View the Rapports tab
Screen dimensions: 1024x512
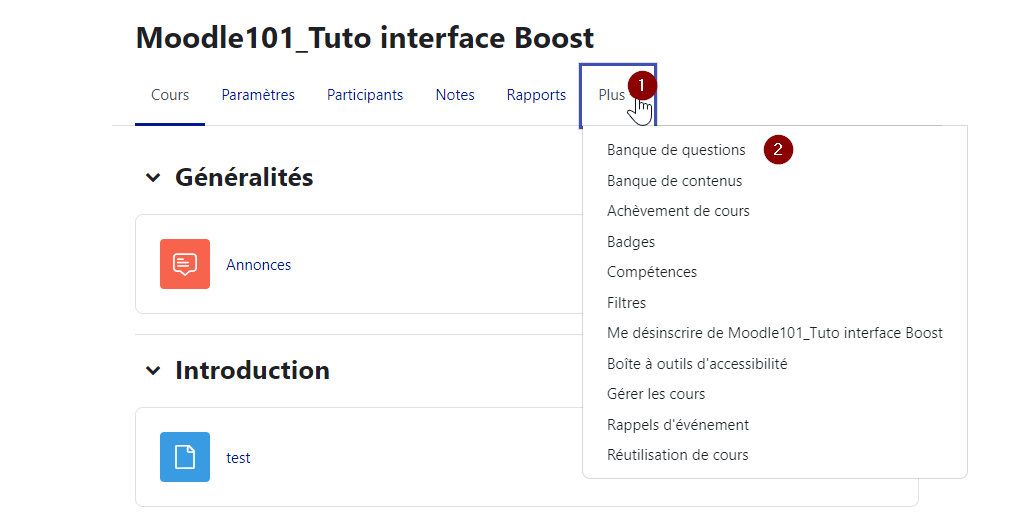click(536, 95)
